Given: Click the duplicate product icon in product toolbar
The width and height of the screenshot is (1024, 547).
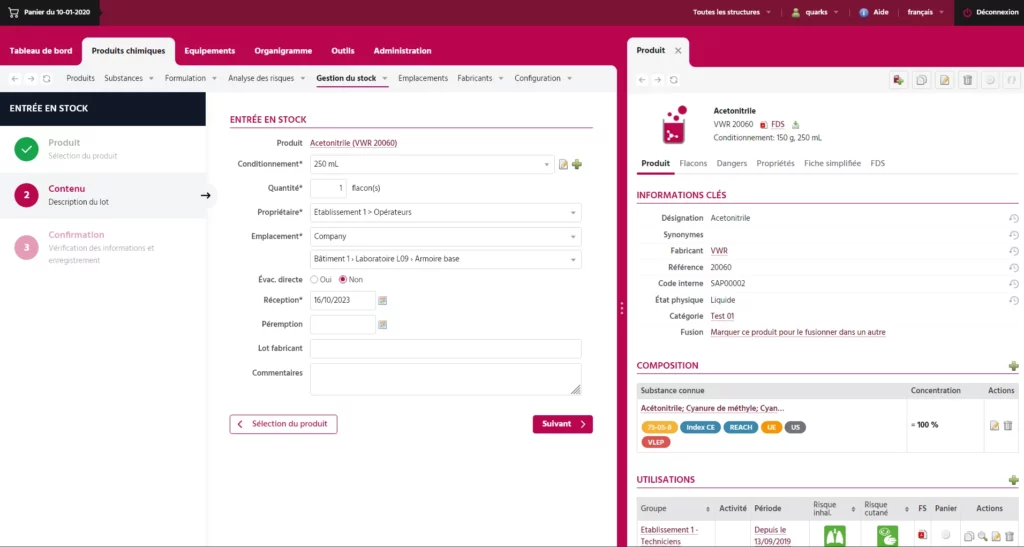Looking at the screenshot, I should click(920, 79).
